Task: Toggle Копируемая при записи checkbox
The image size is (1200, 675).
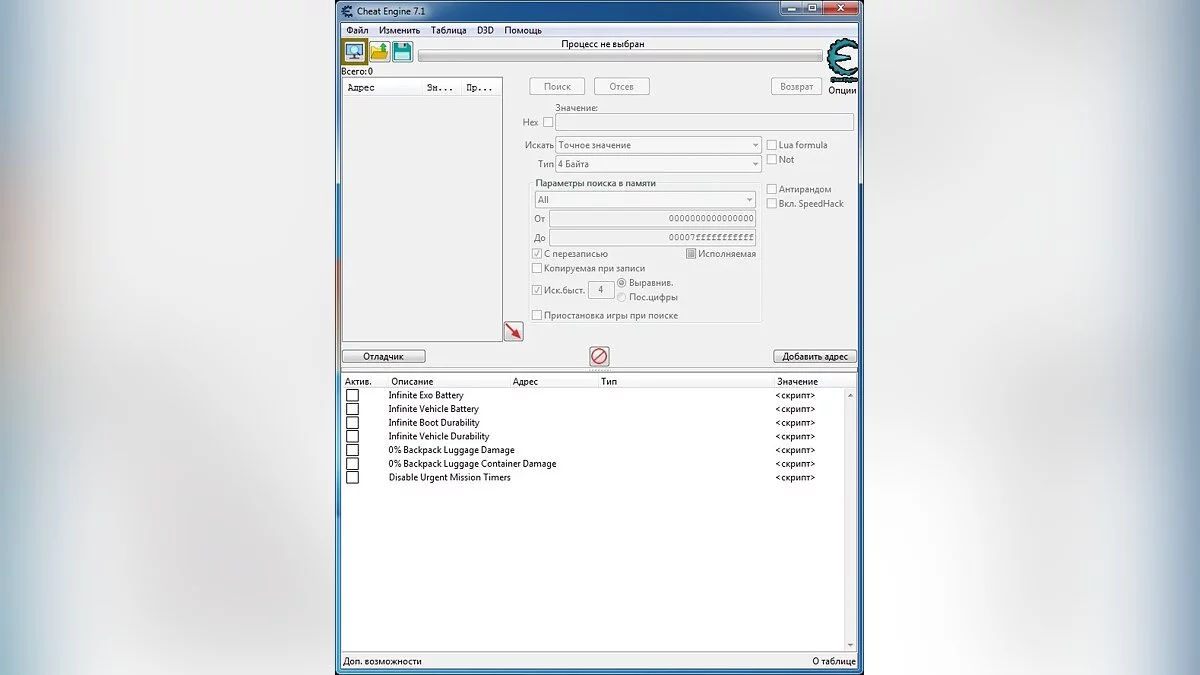Action: 537,268
